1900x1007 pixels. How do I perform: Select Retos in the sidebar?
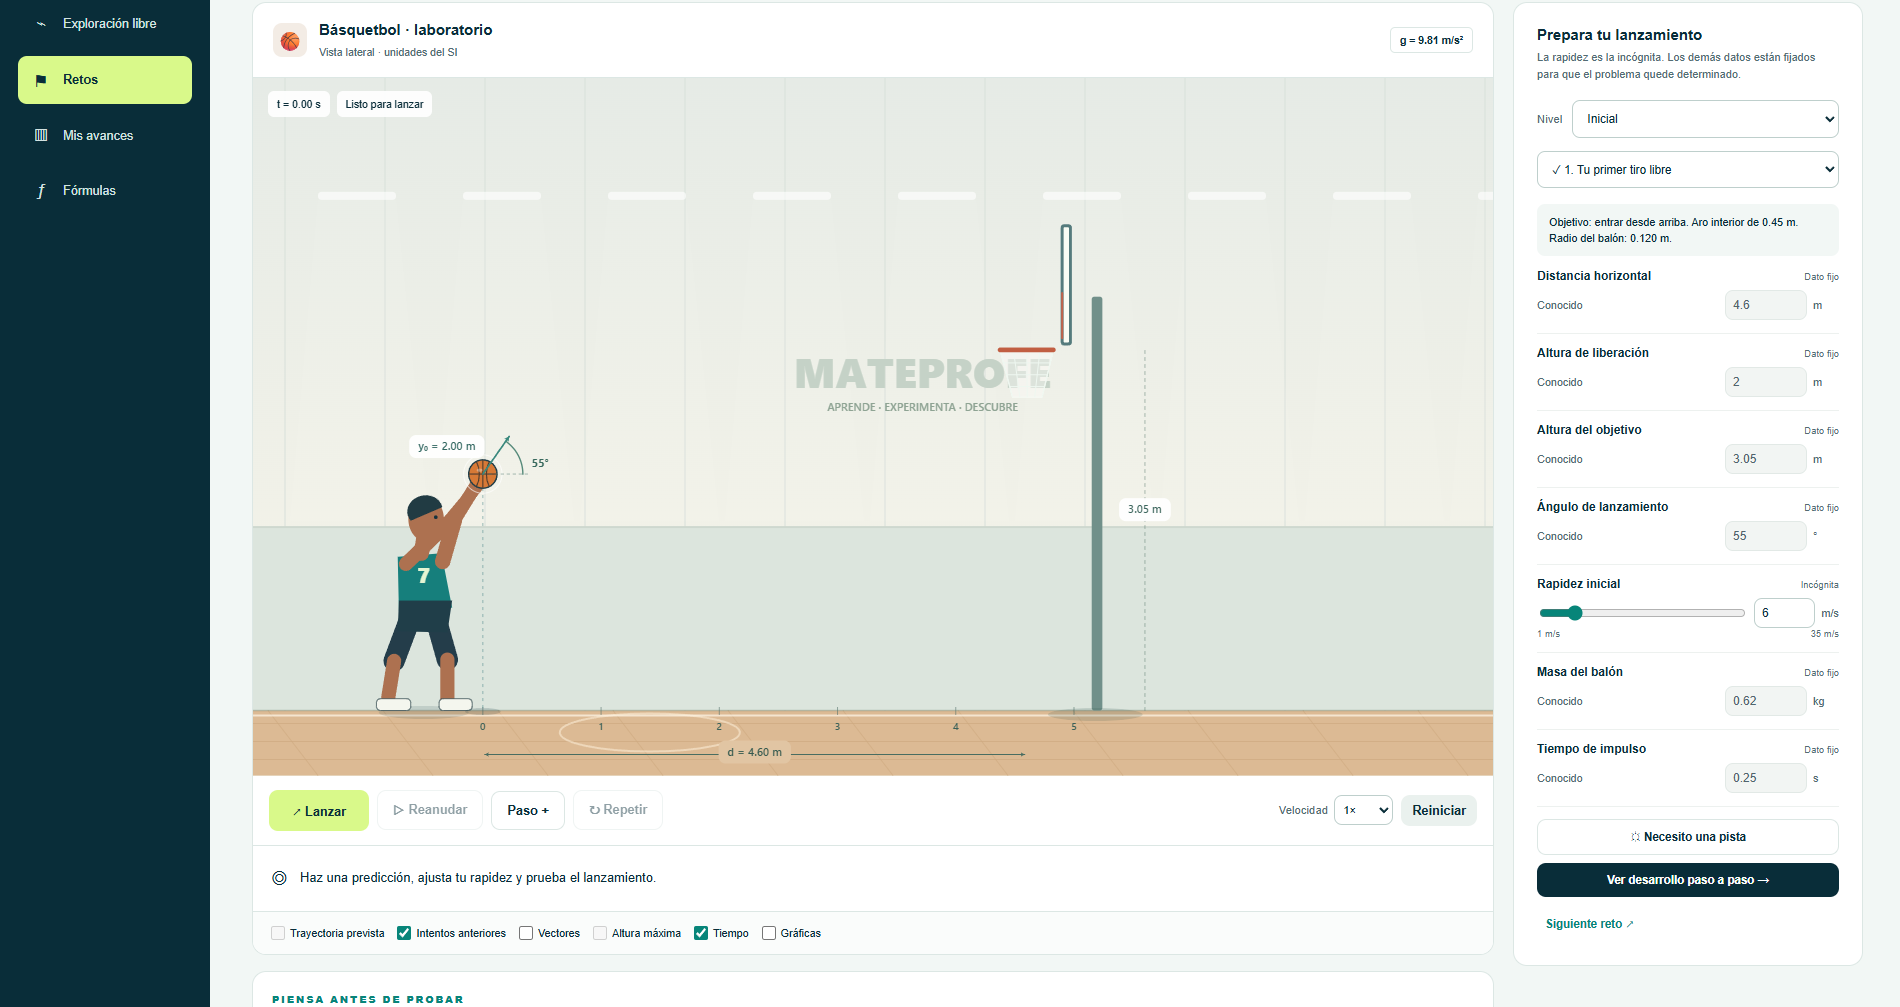pos(105,80)
